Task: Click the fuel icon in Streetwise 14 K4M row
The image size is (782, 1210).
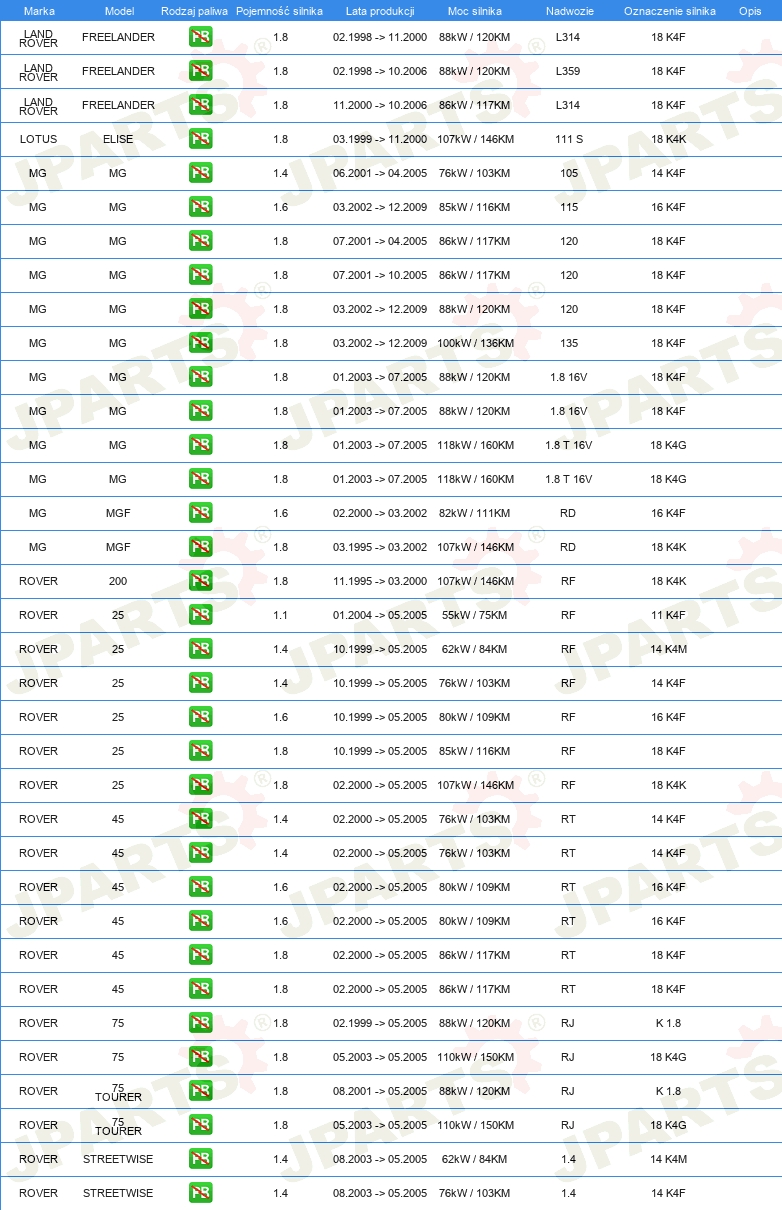Action: click(x=200, y=1159)
